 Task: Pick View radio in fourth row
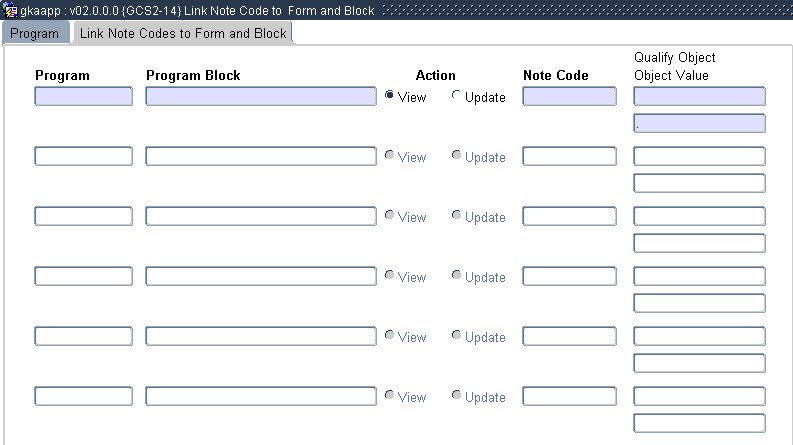tap(390, 276)
